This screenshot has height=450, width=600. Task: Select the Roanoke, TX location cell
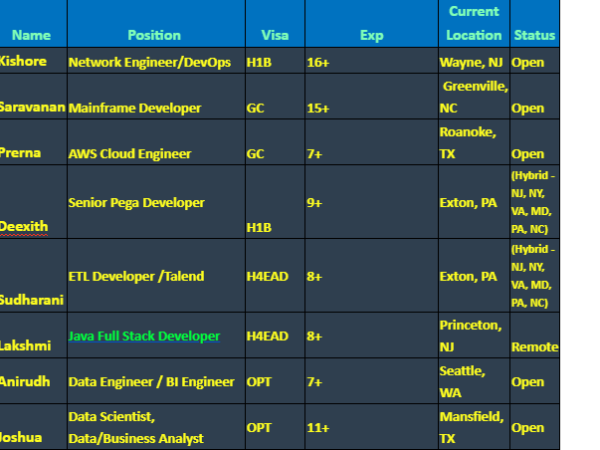coord(474,142)
